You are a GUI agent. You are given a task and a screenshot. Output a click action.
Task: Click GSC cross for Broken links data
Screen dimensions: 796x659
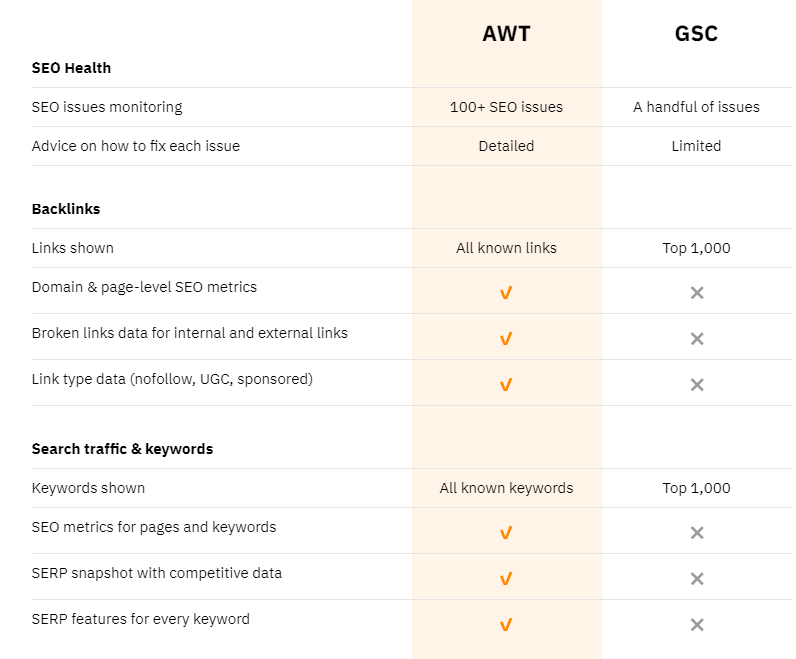tap(697, 339)
